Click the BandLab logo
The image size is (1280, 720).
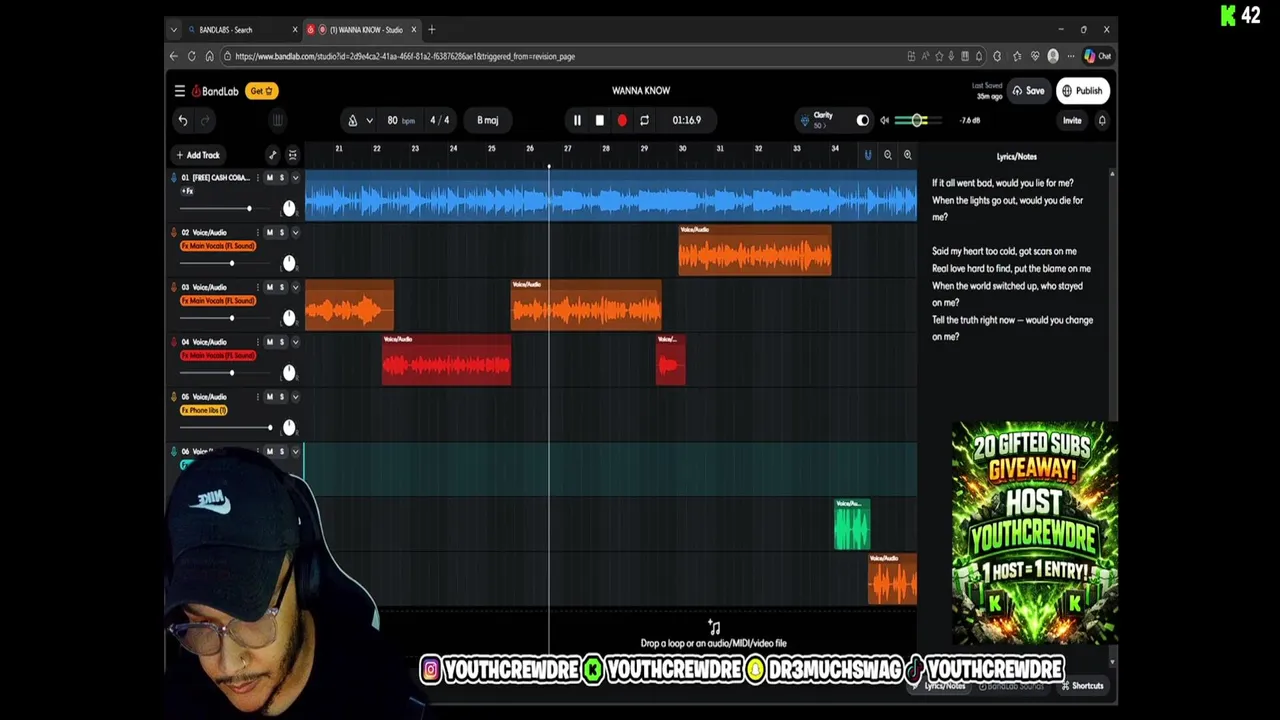[x=215, y=91]
